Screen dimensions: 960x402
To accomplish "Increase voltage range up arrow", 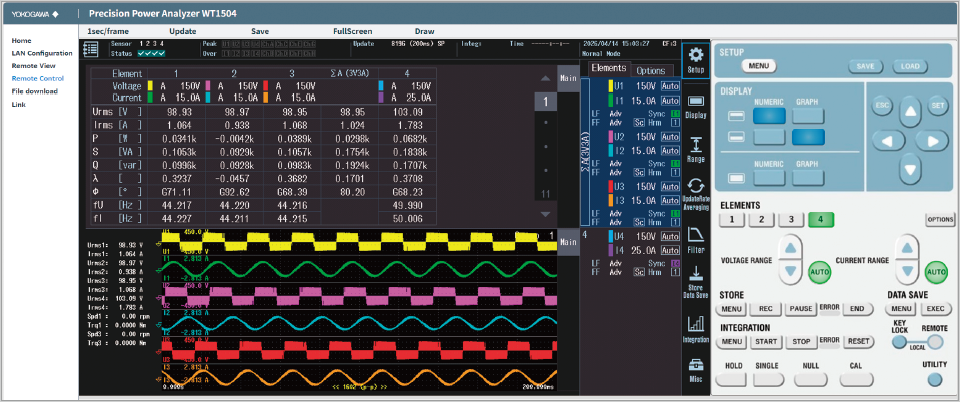I will [790, 248].
